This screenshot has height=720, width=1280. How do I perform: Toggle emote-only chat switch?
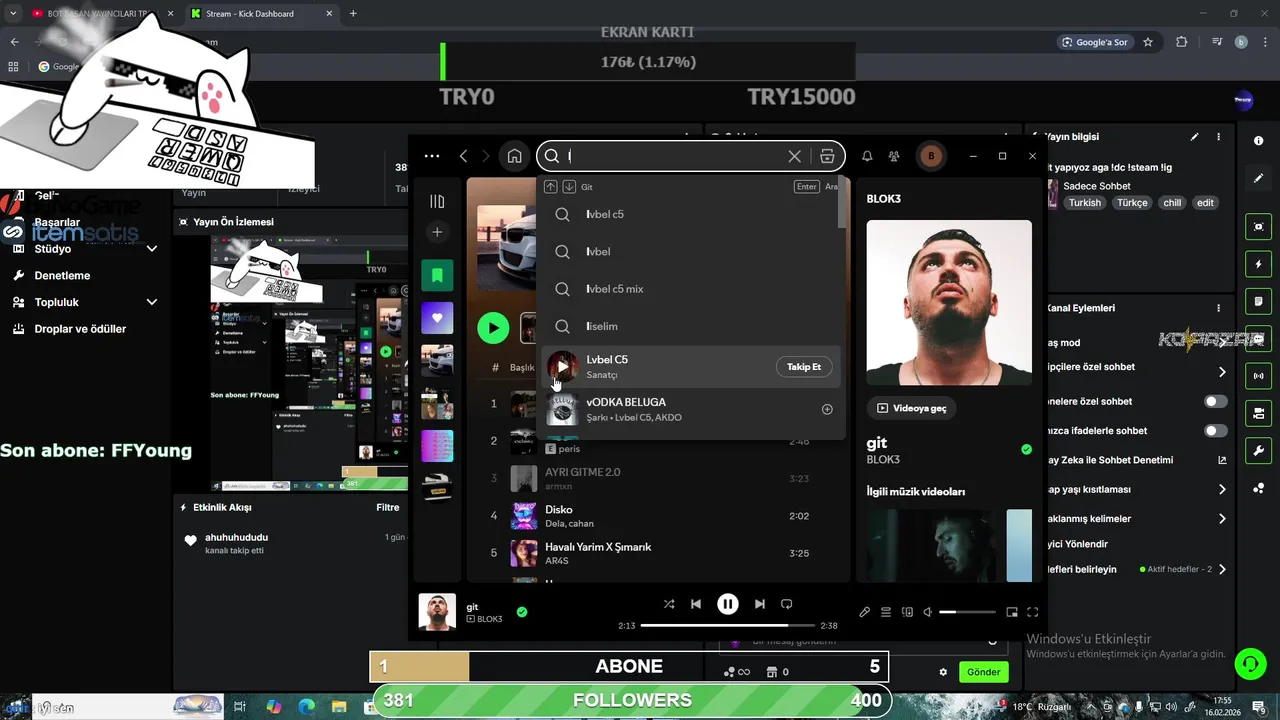pos(1216,431)
